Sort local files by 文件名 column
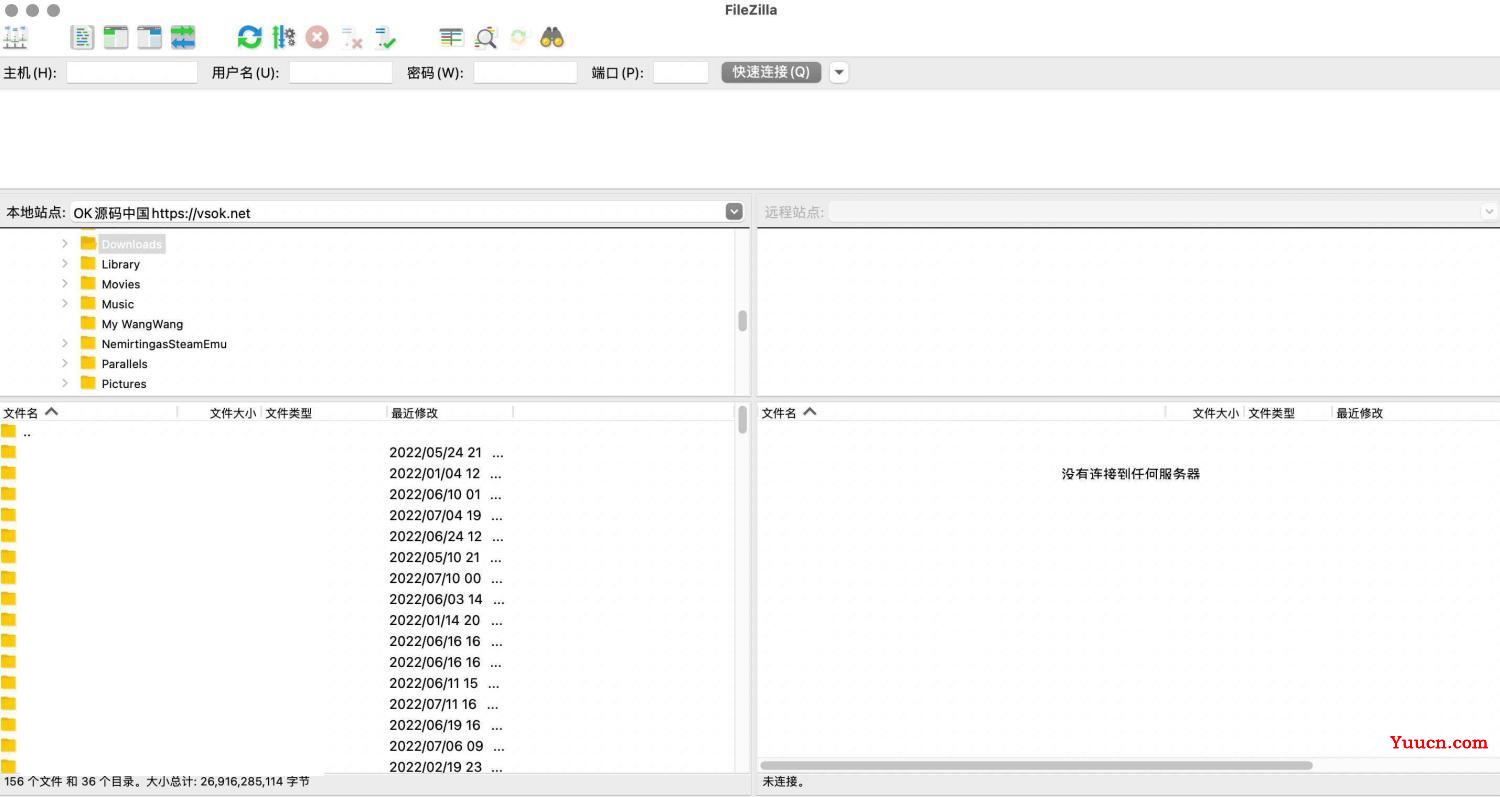Image resolution: width=1500 pixels, height=797 pixels. (x=89, y=412)
